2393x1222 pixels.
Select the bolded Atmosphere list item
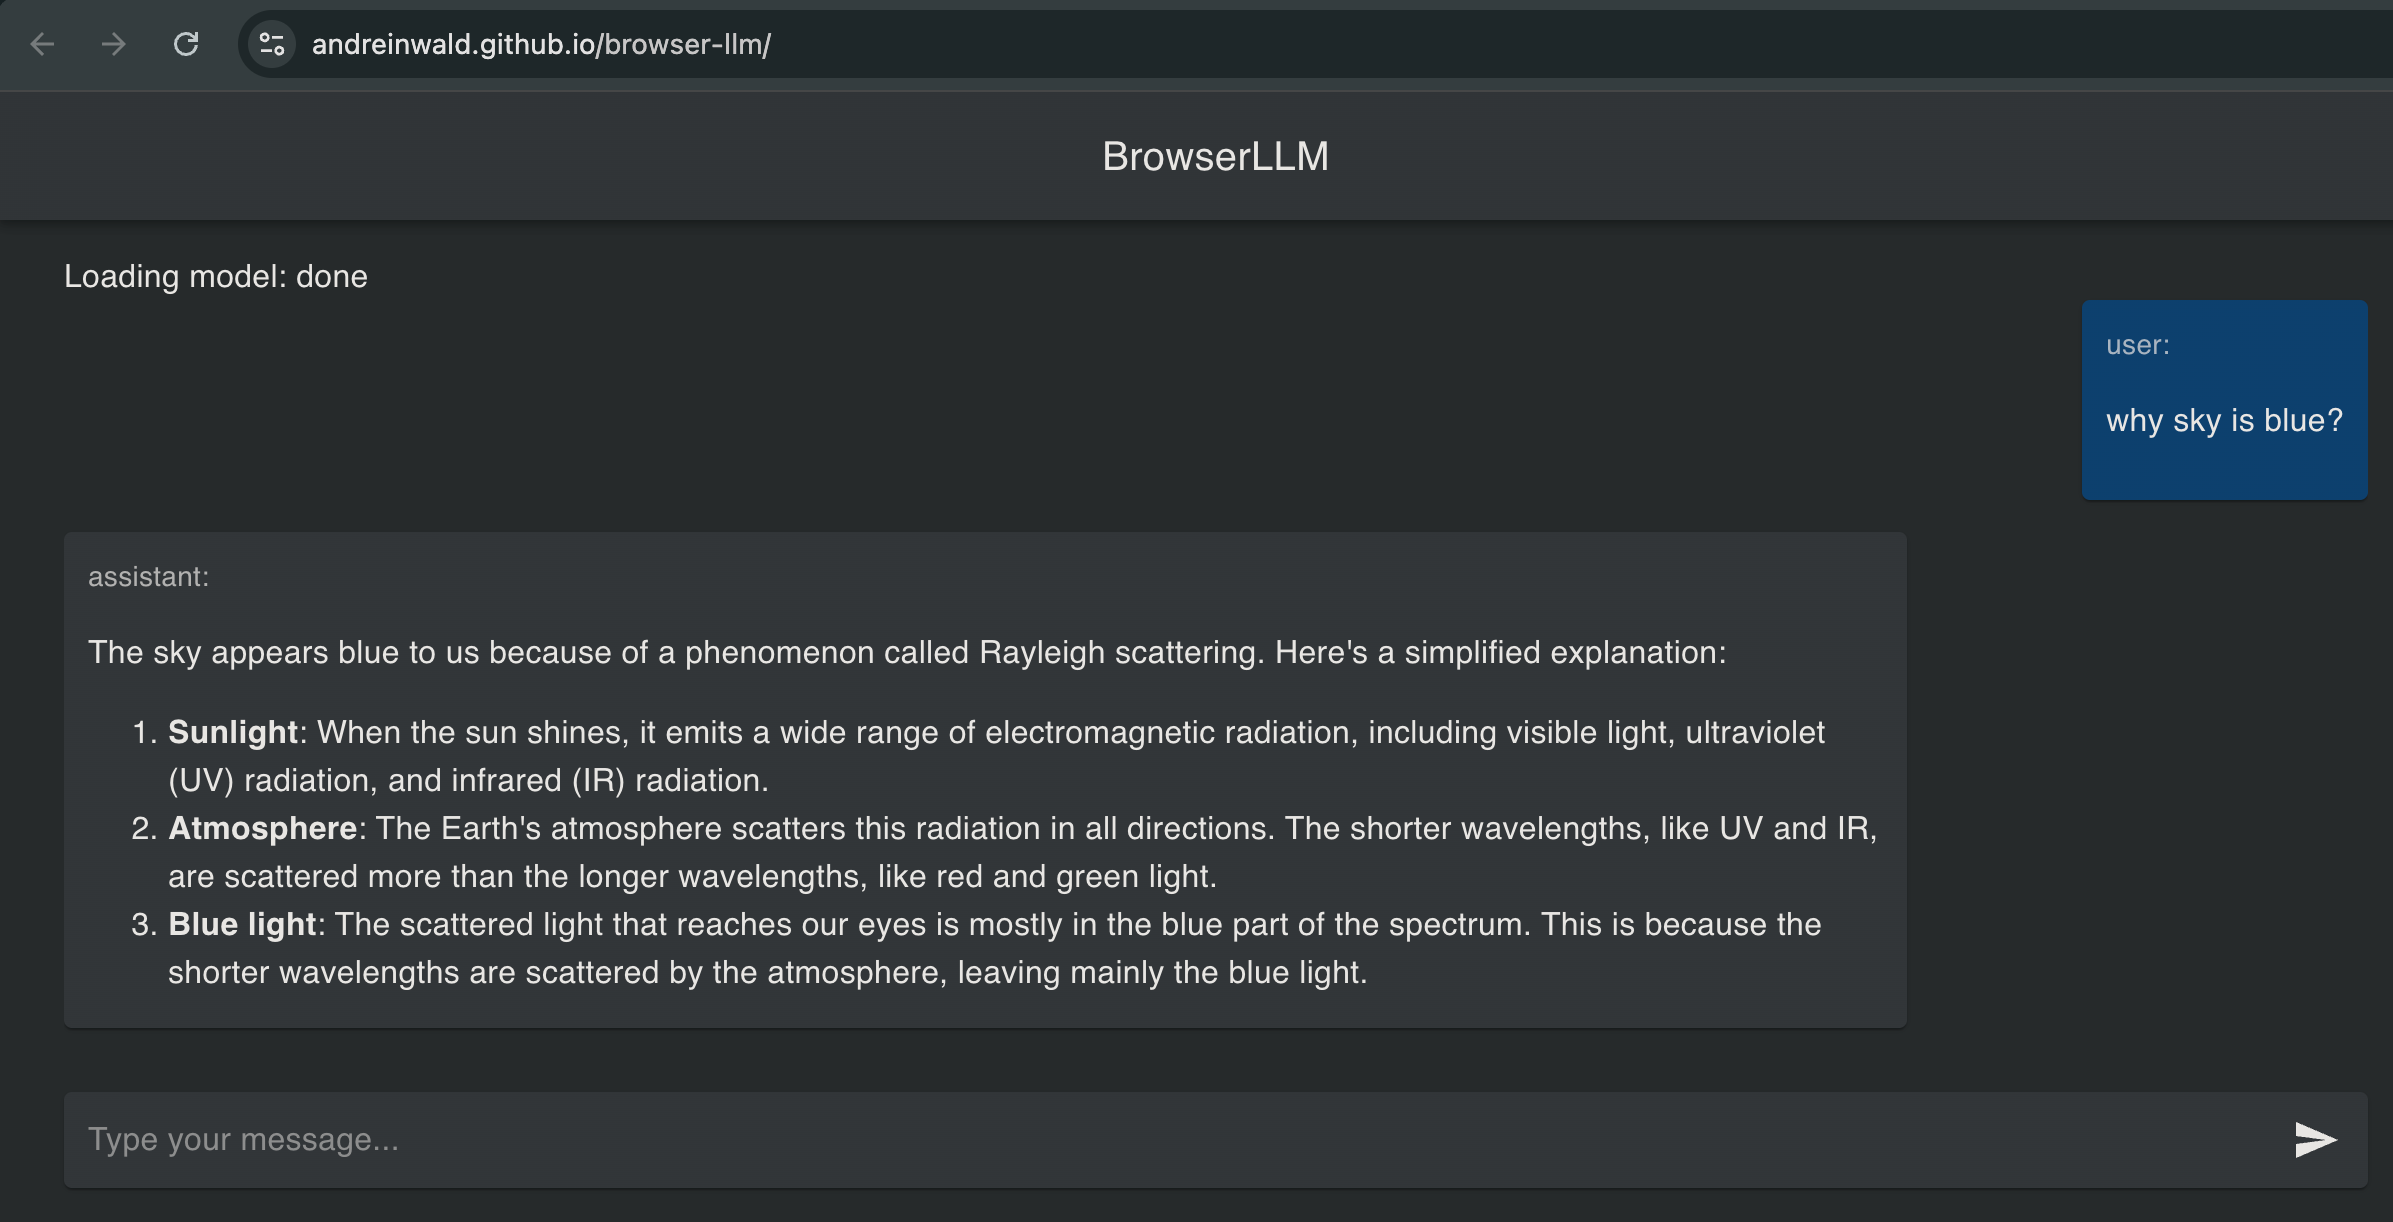pos(263,828)
